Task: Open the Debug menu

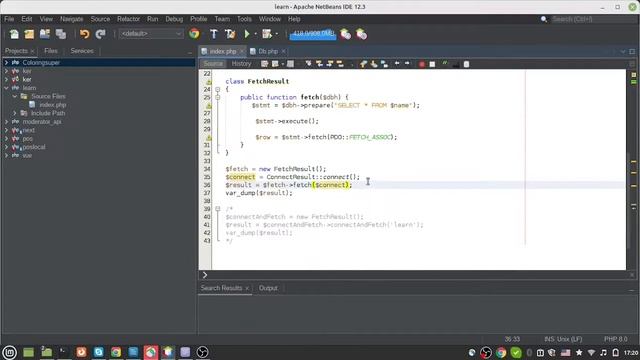Action: coord(174,19)
